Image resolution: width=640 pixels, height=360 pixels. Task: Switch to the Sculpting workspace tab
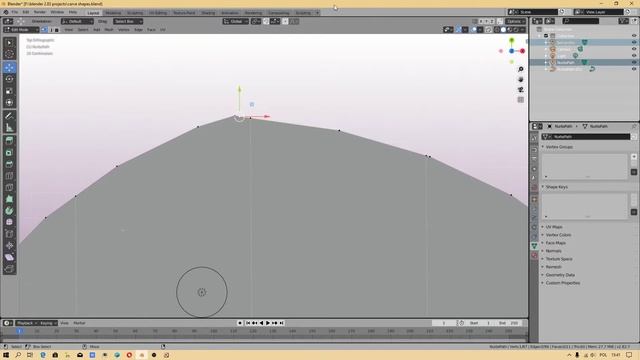click(x=135, y=13)
